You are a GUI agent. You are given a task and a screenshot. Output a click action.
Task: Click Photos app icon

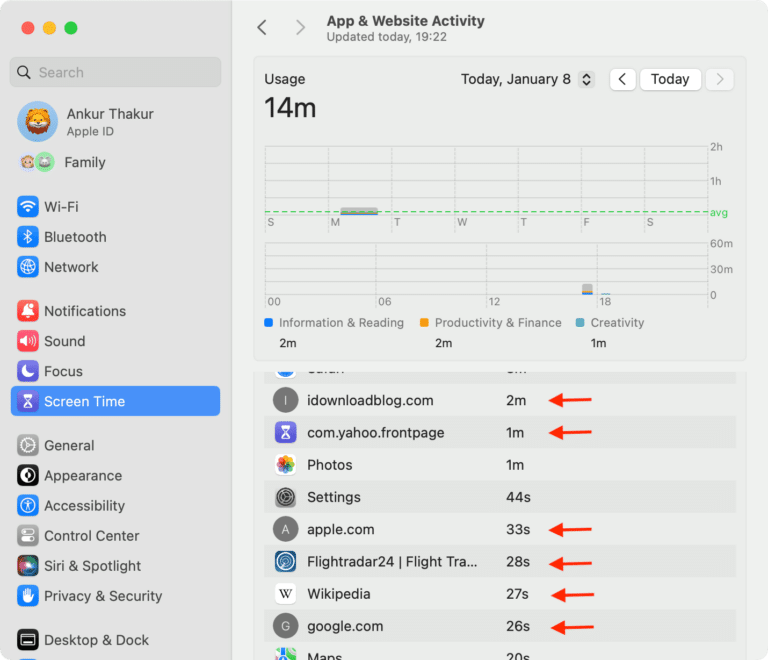pyautogui.click(x=286, y=465)
